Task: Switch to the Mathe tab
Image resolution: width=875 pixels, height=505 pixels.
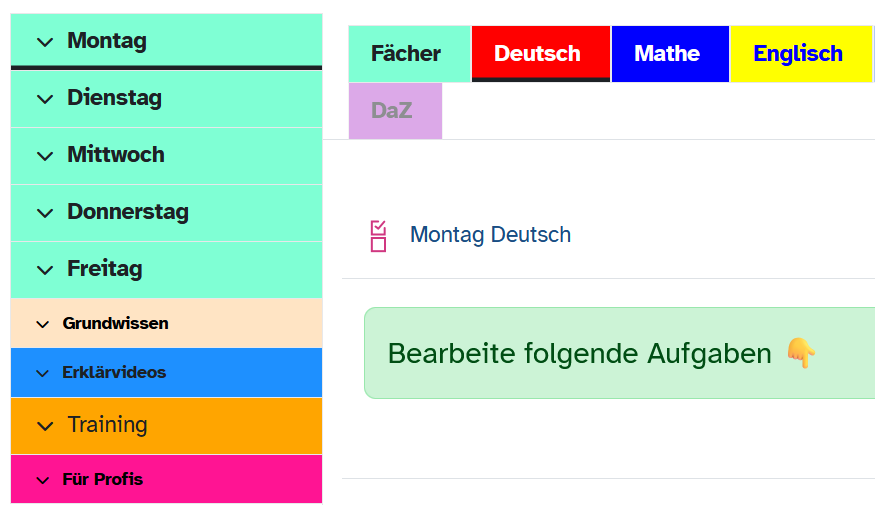Action: coord(667,54)
